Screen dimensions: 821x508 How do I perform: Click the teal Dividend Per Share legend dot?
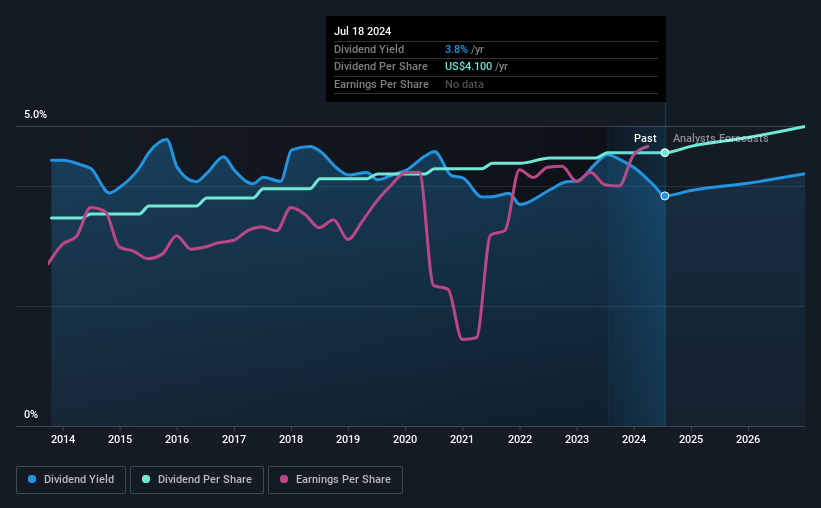click(x=146, y=479)
